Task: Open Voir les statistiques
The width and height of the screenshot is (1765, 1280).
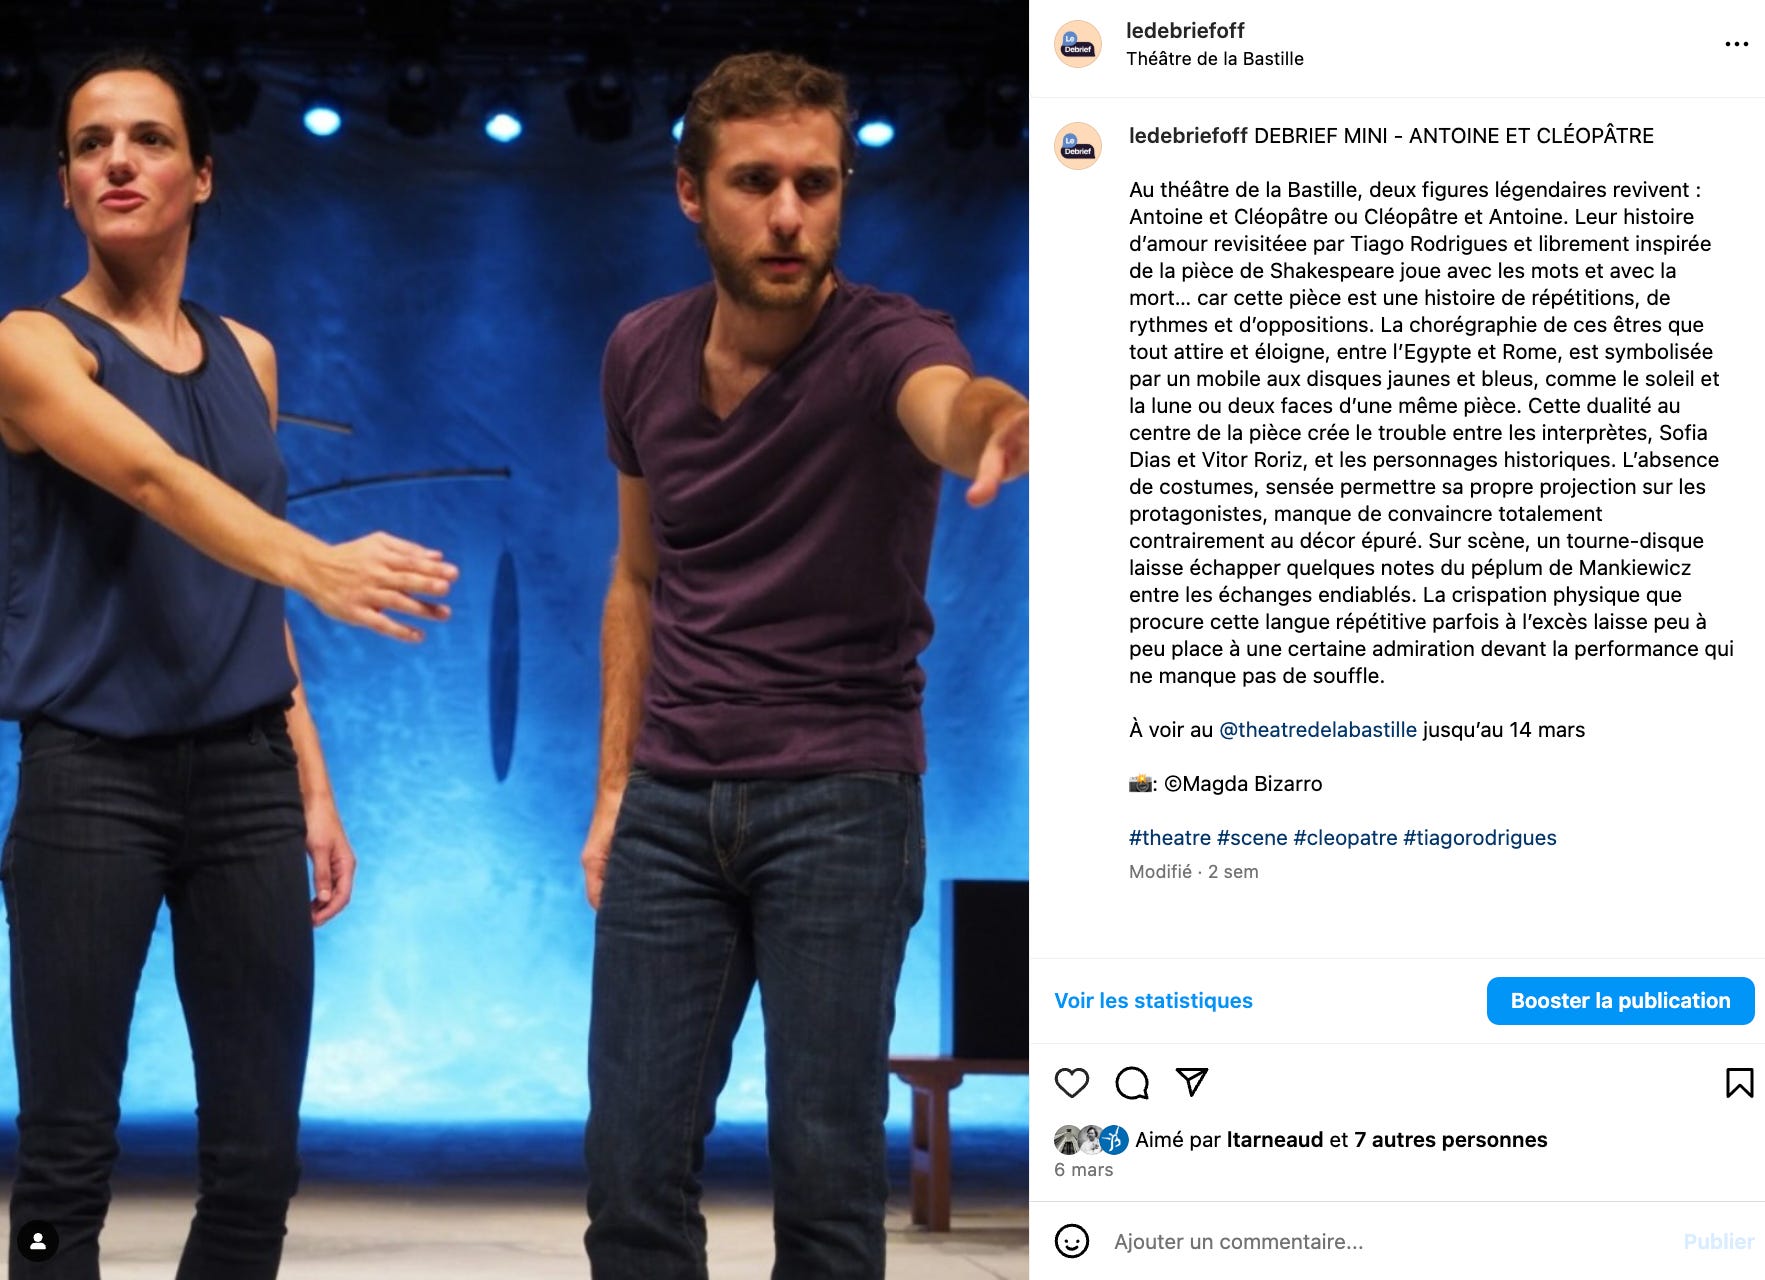Action: [x=1153, y=1001]
